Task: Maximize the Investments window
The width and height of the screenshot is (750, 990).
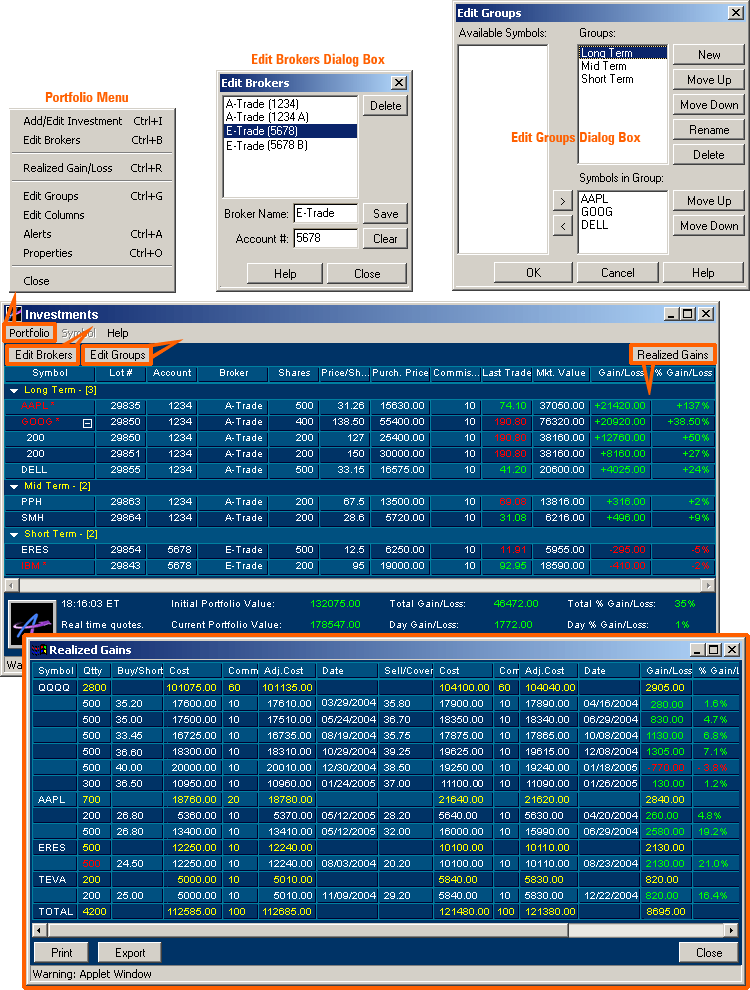Action: tap(688, 314)
